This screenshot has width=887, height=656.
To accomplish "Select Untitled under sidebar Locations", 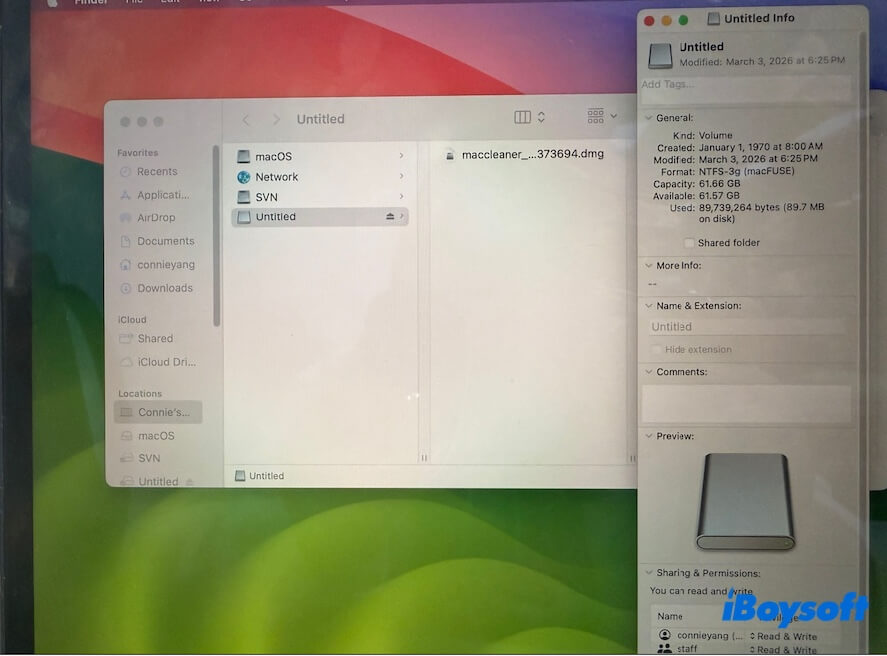I will [158, 481].
